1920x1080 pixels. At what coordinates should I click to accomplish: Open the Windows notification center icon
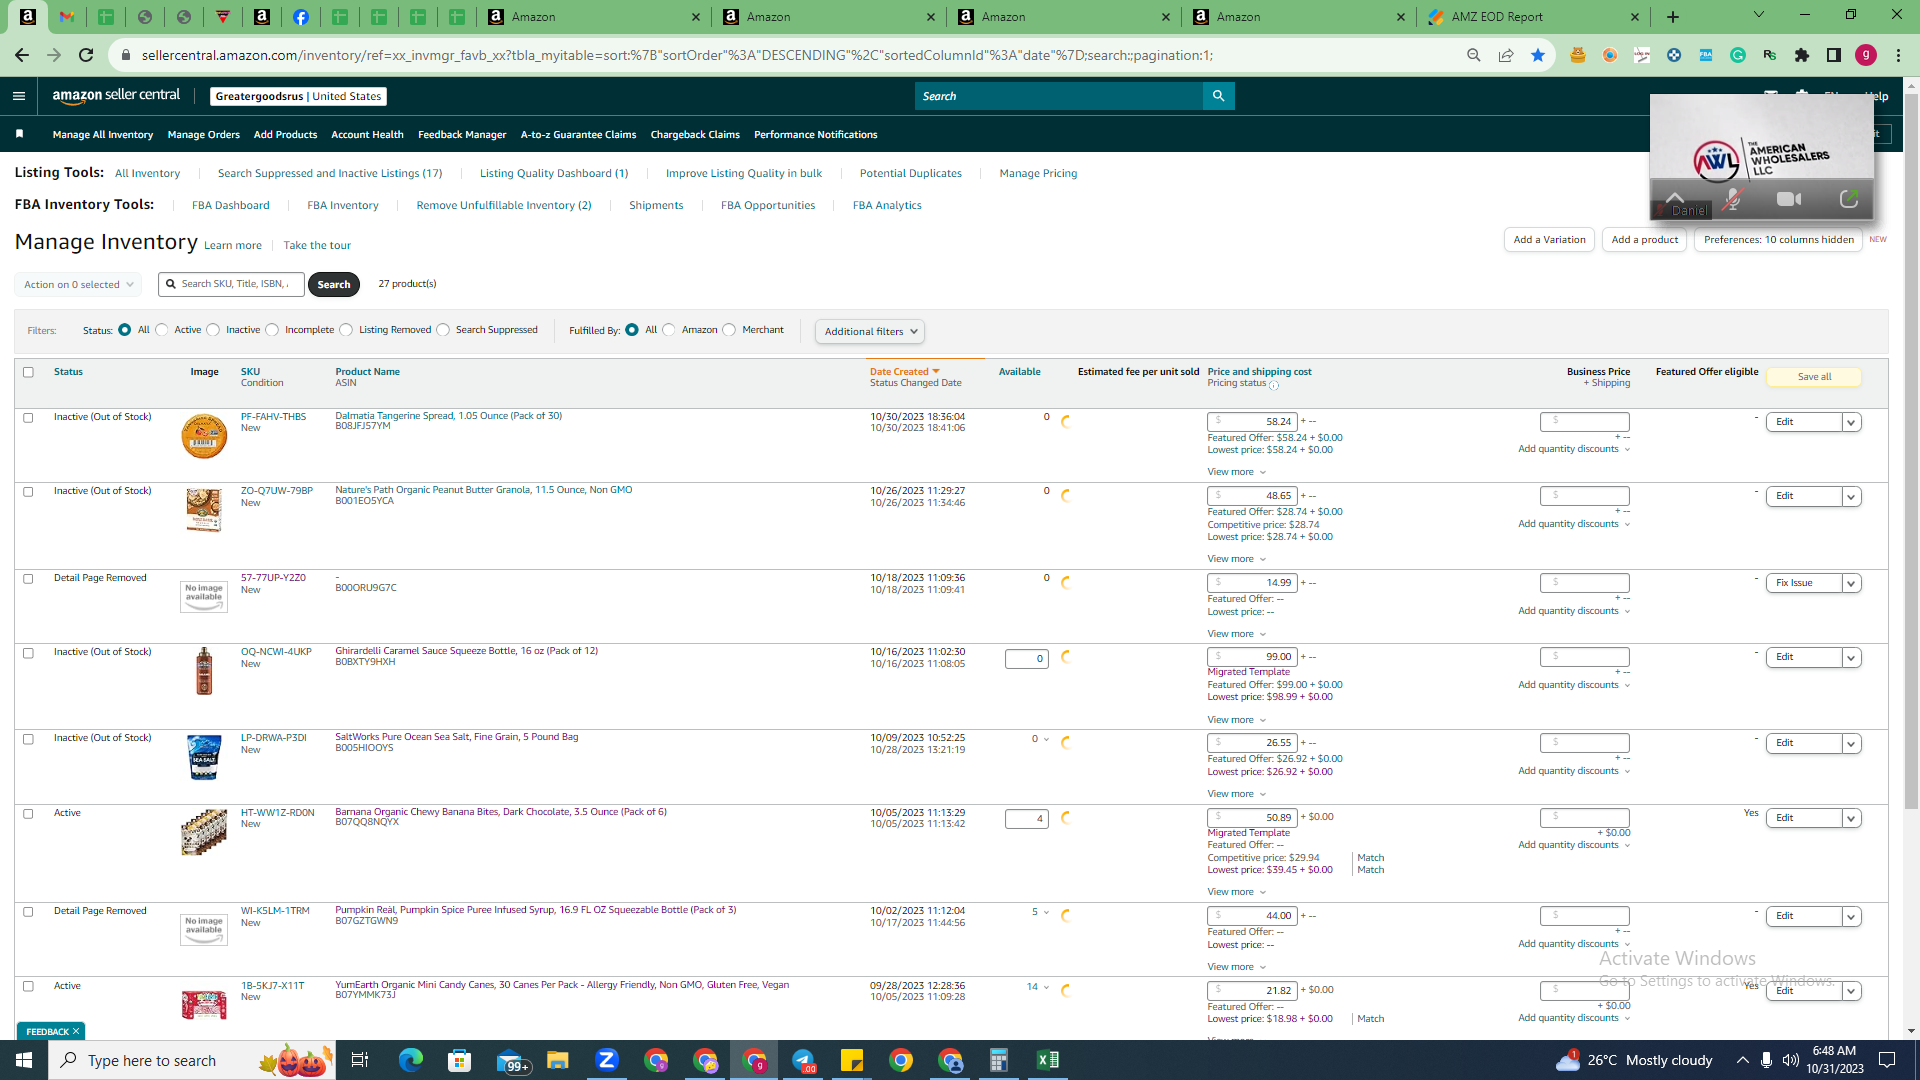(x=1888, y=1060)
